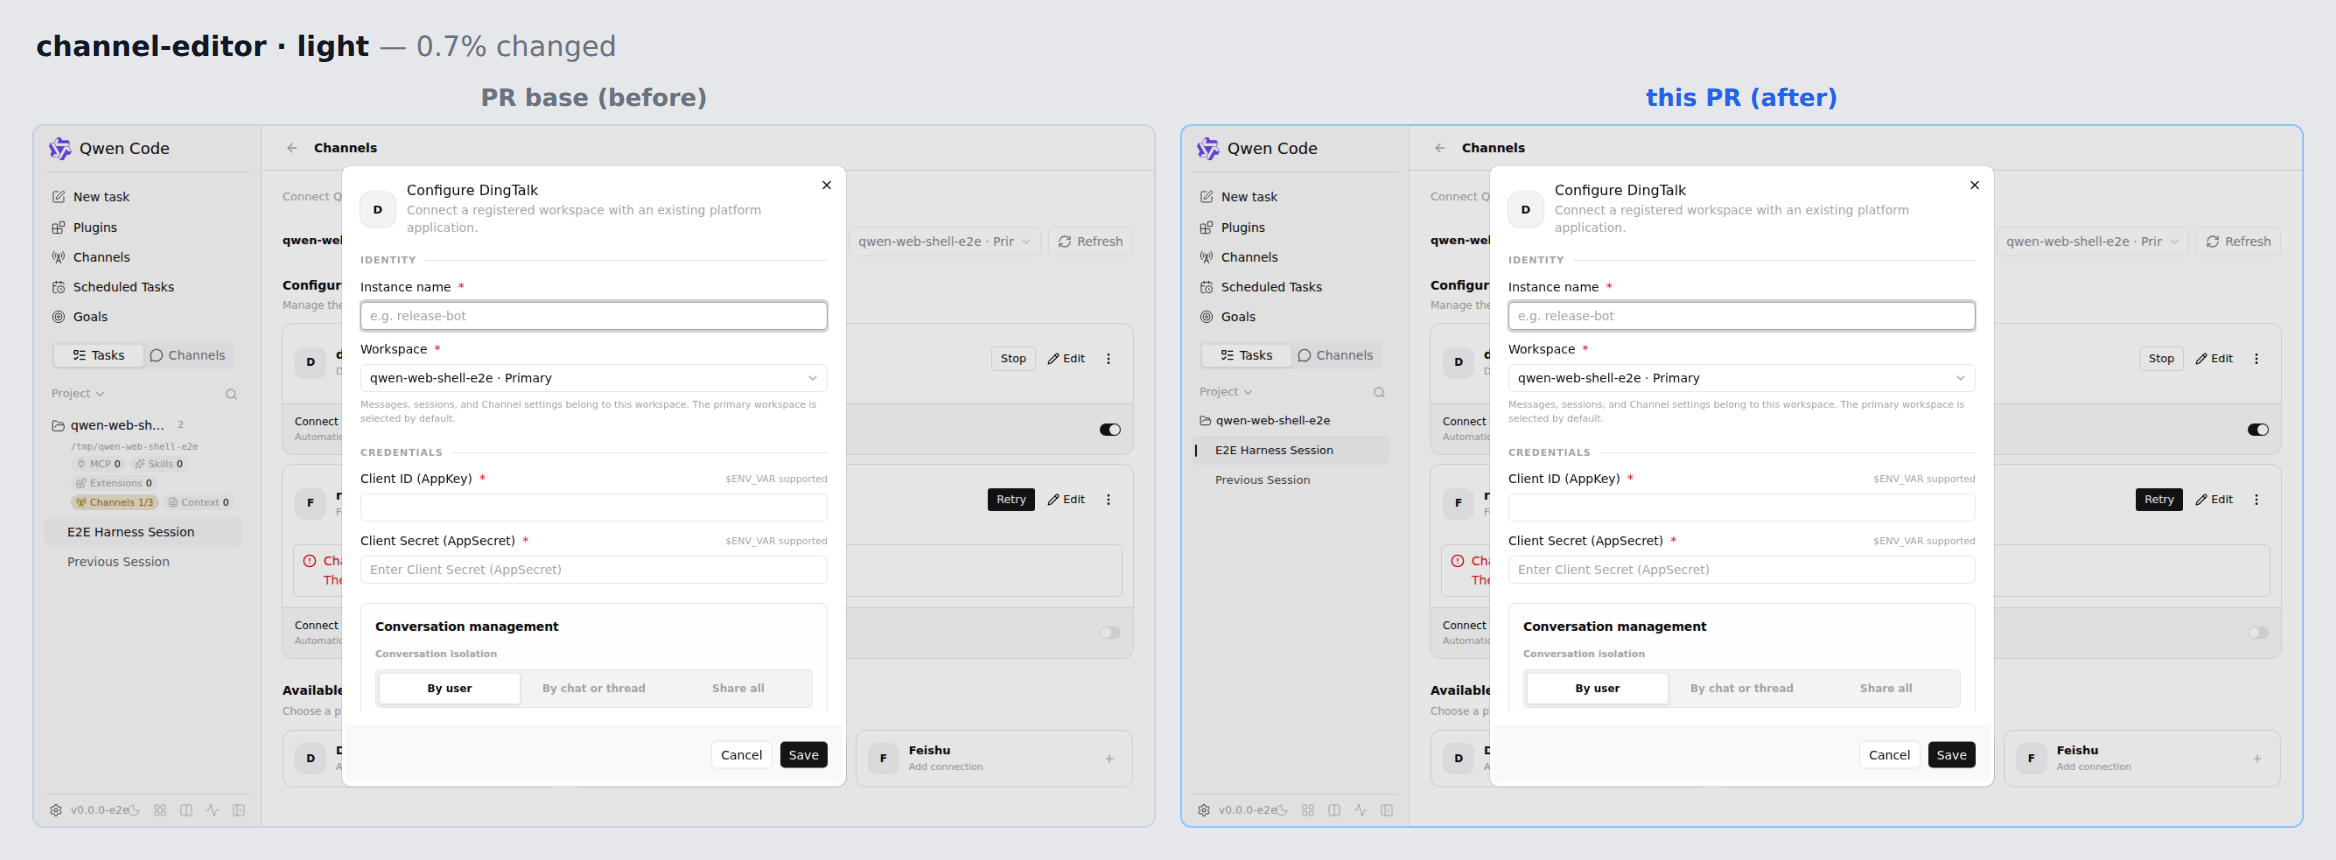Click the sidebar search magnifier in the after panel
The width and height of the screenshot is (2336, 860).
tap(1379, 392)
